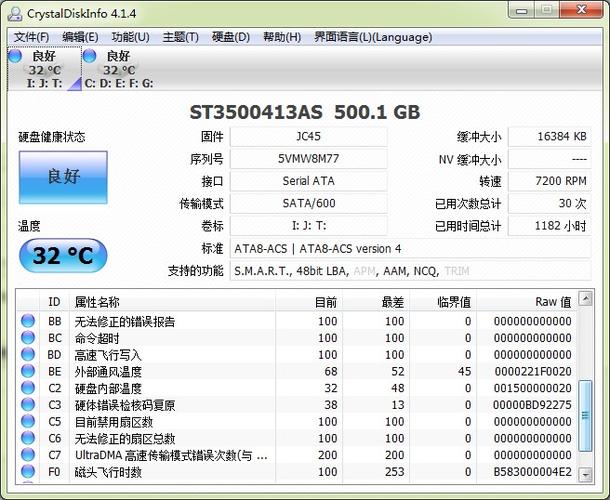The height and width of the screenshot is (500, 610).
Task: Select row UltraDMA 高速传输模式错误次数
Action: click(x=297, y=455)
